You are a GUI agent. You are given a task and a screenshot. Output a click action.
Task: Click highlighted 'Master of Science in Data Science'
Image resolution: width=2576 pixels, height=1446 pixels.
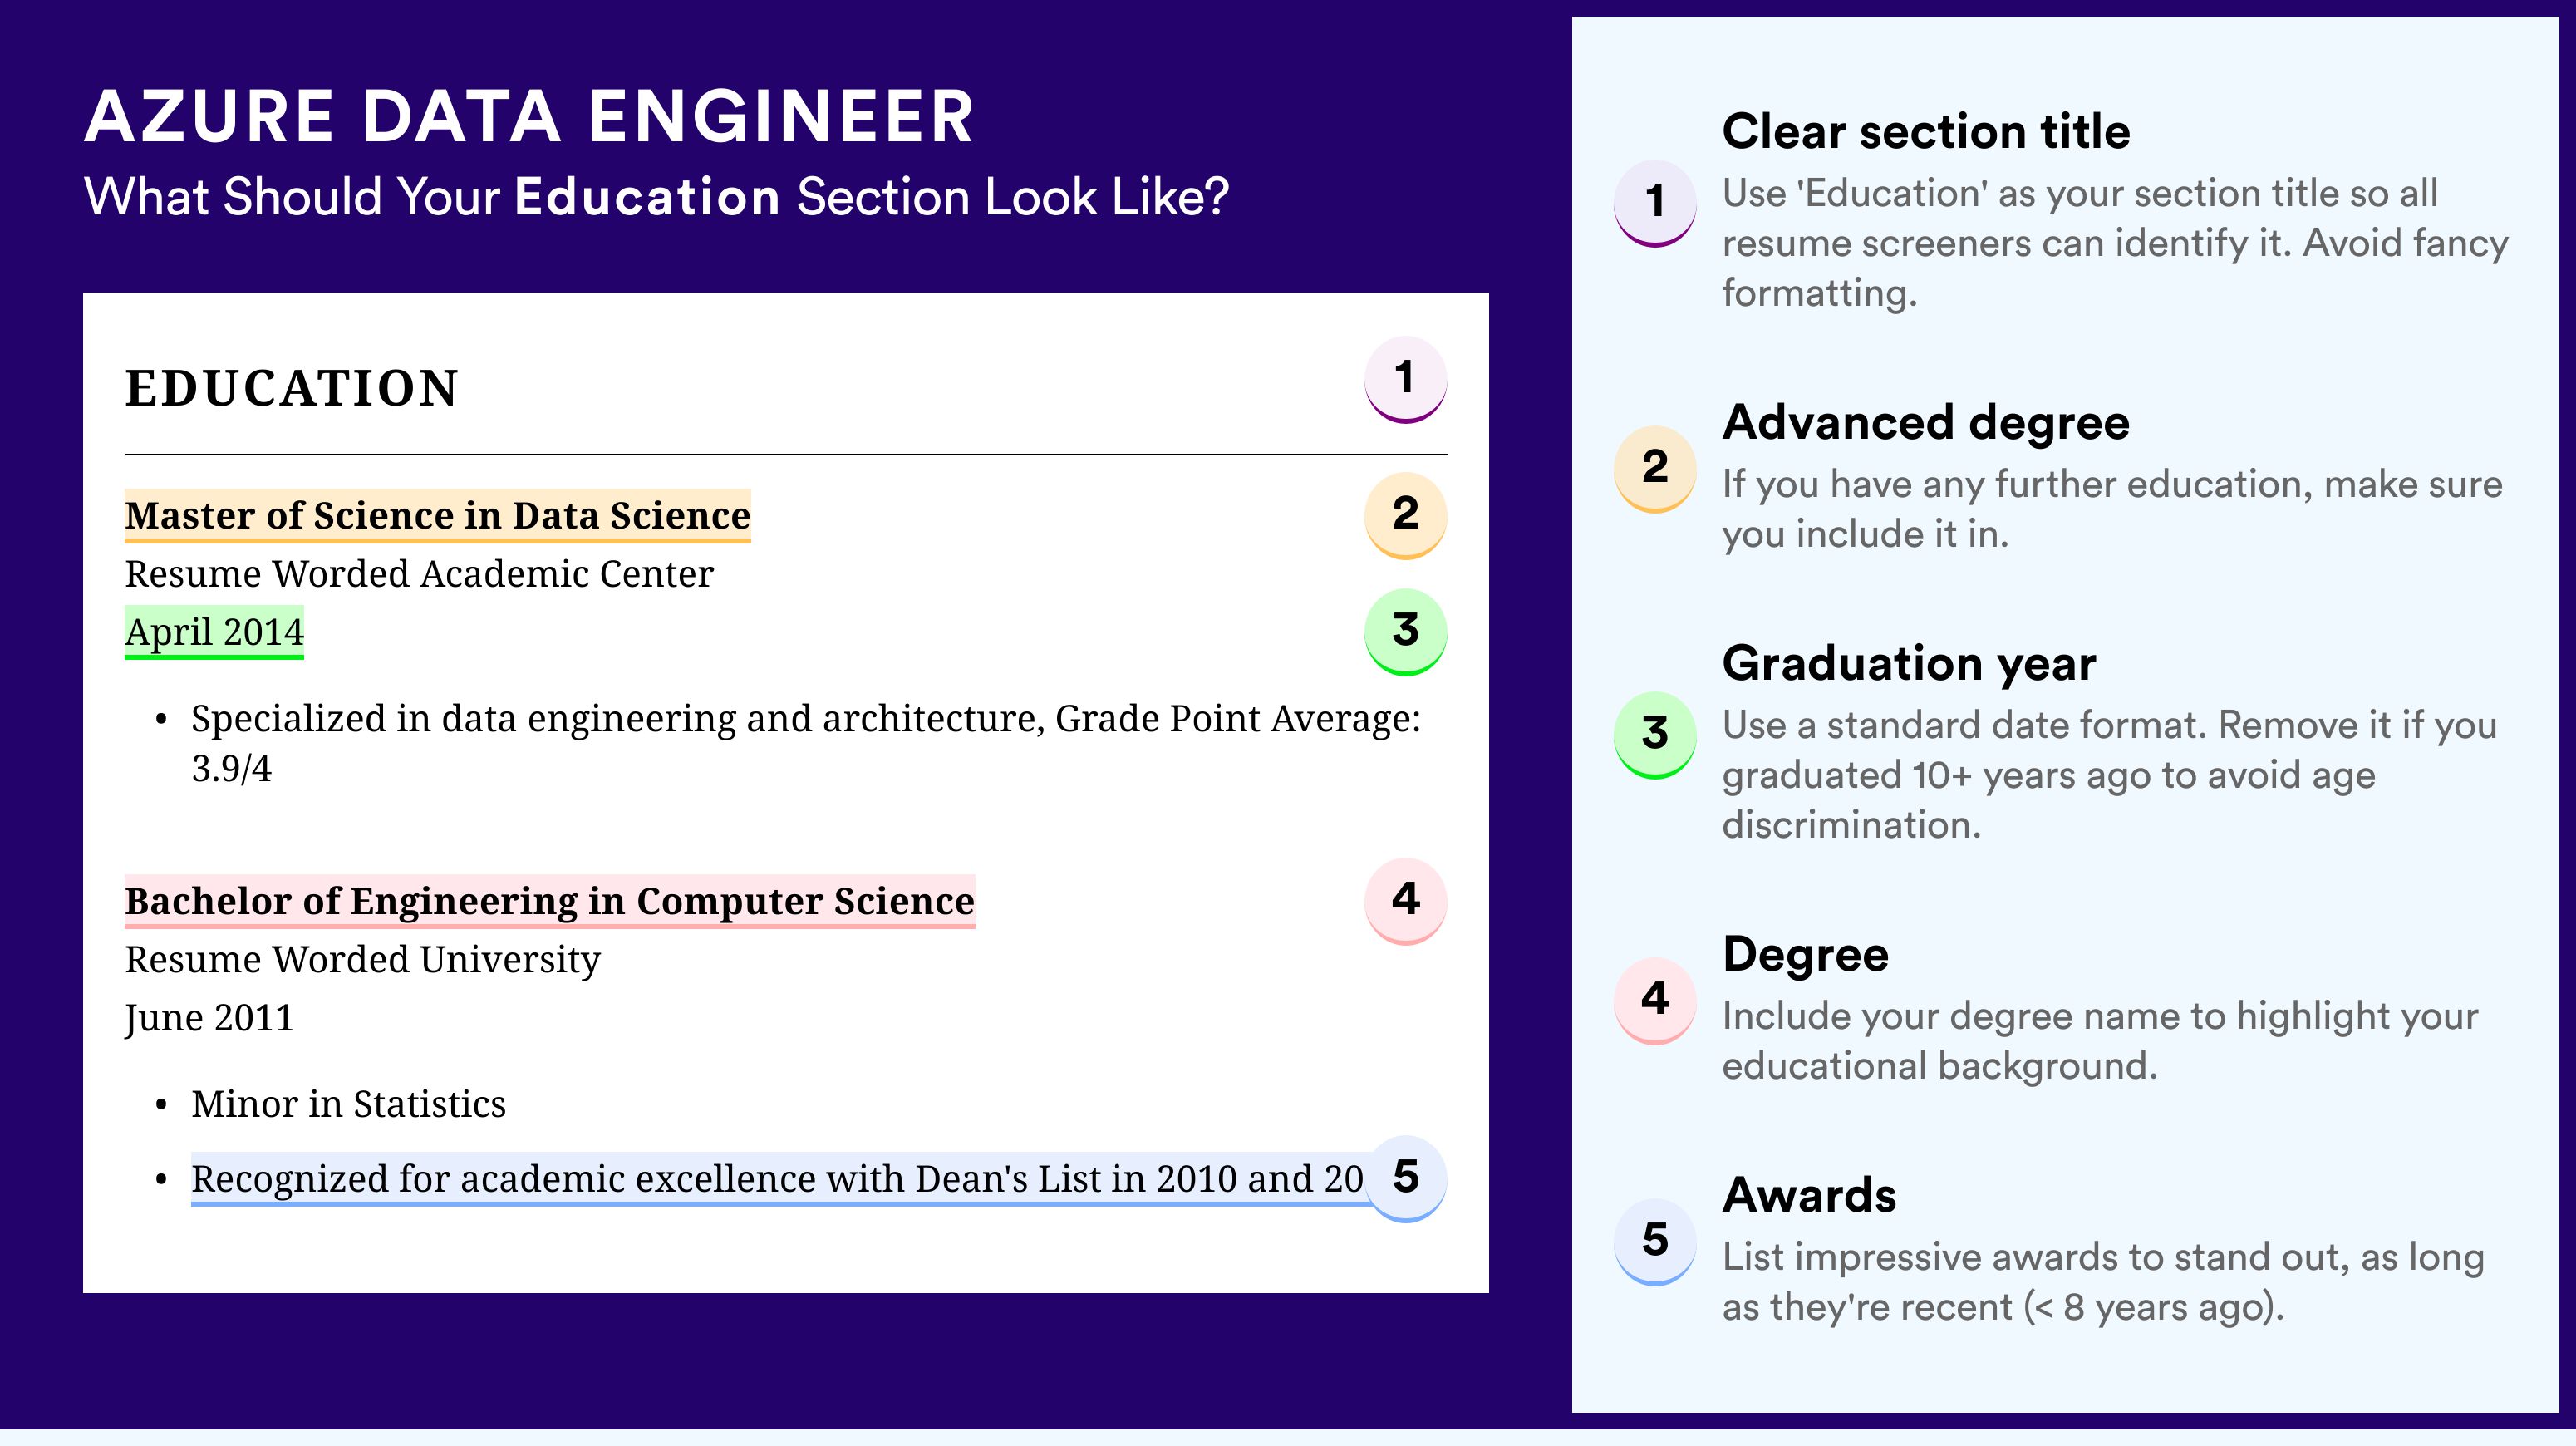point(437,516)
